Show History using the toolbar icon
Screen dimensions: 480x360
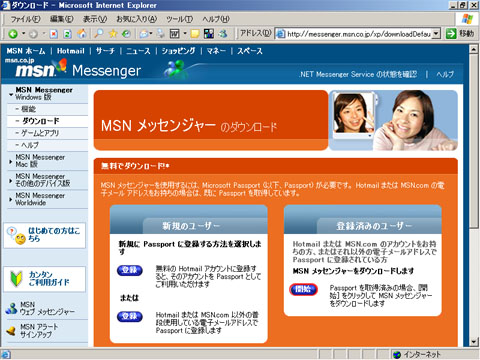tap(126, 34)
